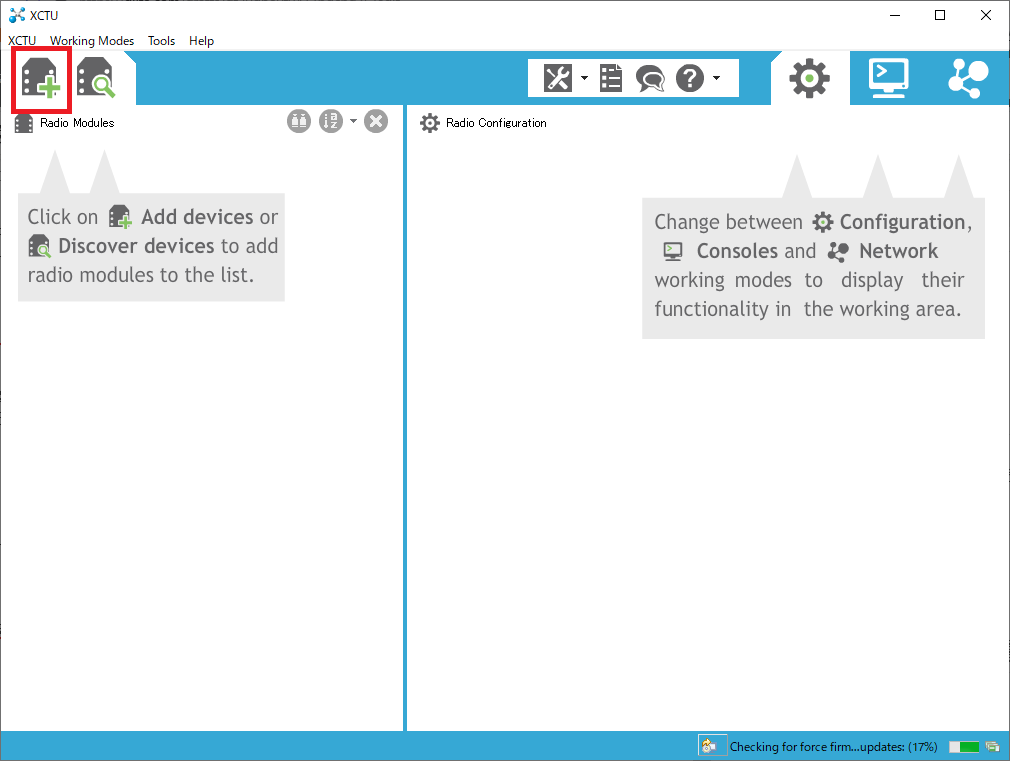Open the Tools wrench toolbar icon
The image size is (1010, 761).
558,78
